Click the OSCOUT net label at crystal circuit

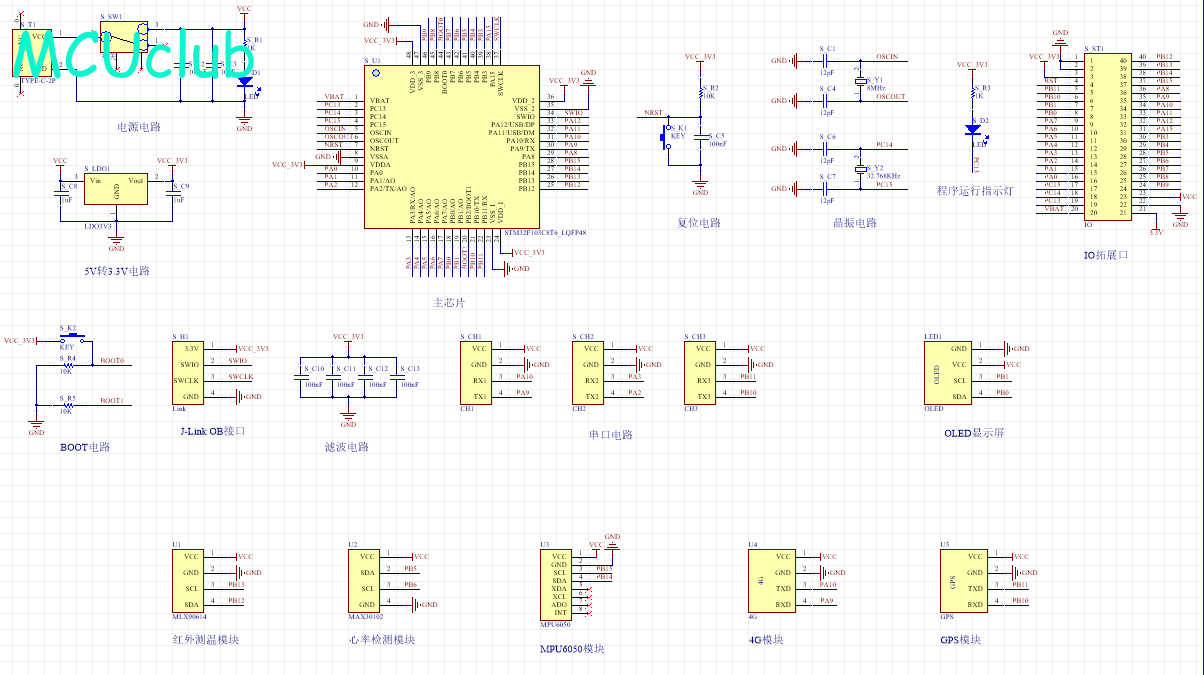(x=890, y=97)
